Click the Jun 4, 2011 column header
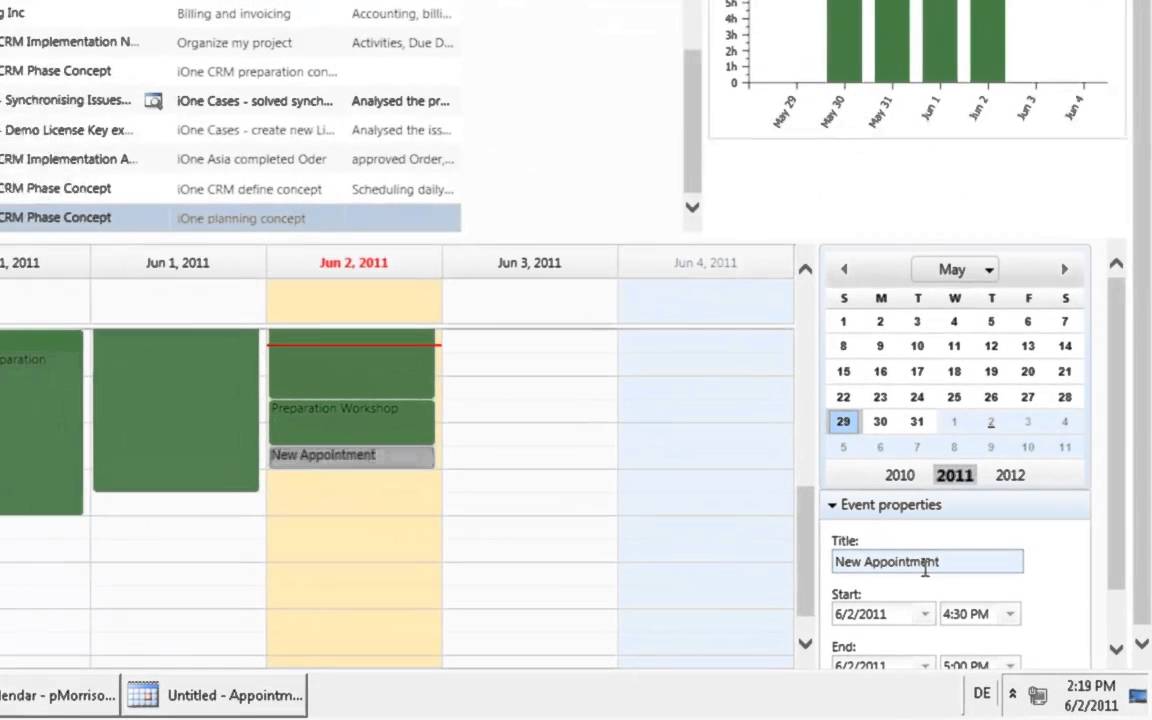The image size is (1152, 720). (x=705, y=263)
